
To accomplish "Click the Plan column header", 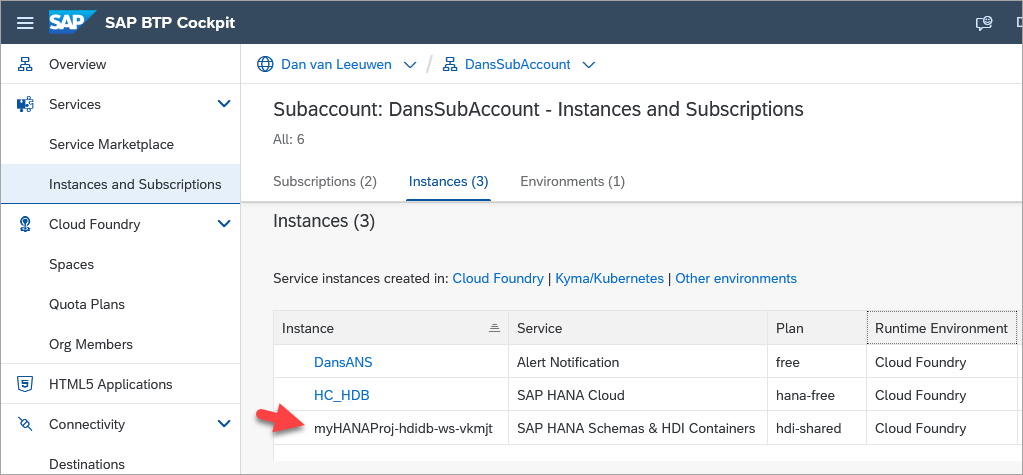I will 817,328.
